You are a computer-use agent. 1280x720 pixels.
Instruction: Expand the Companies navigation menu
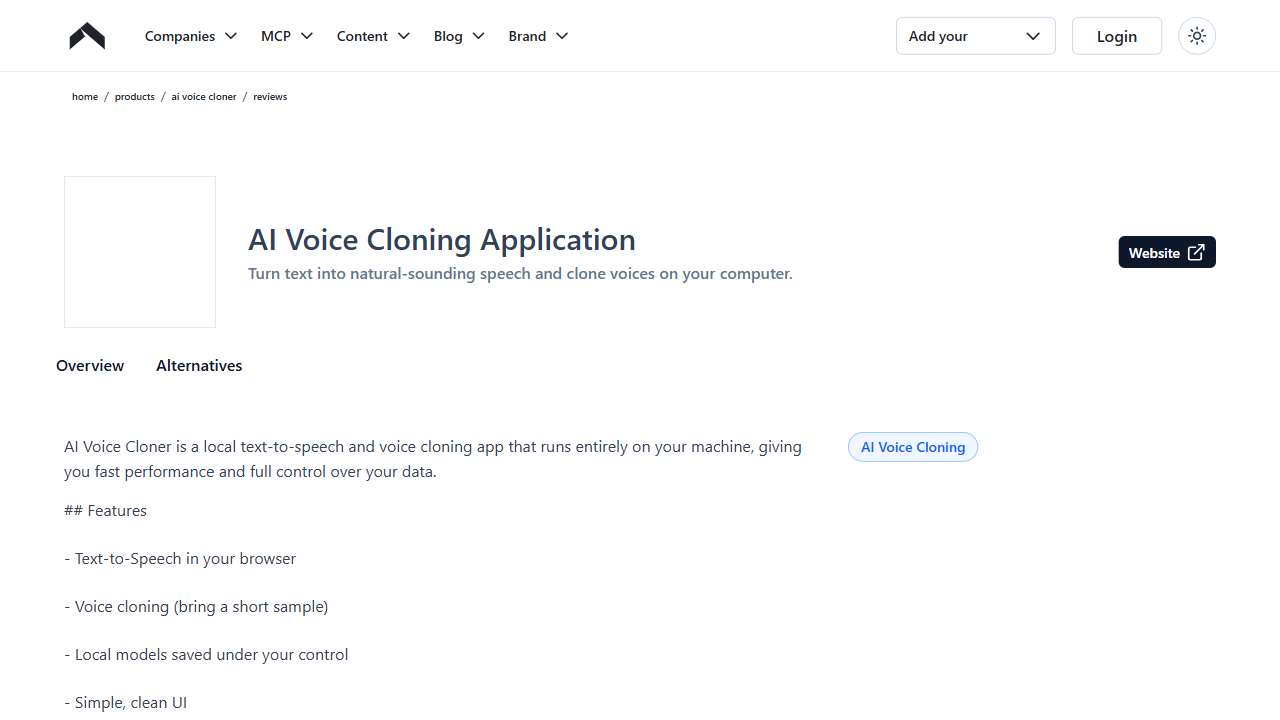(180, 36)
